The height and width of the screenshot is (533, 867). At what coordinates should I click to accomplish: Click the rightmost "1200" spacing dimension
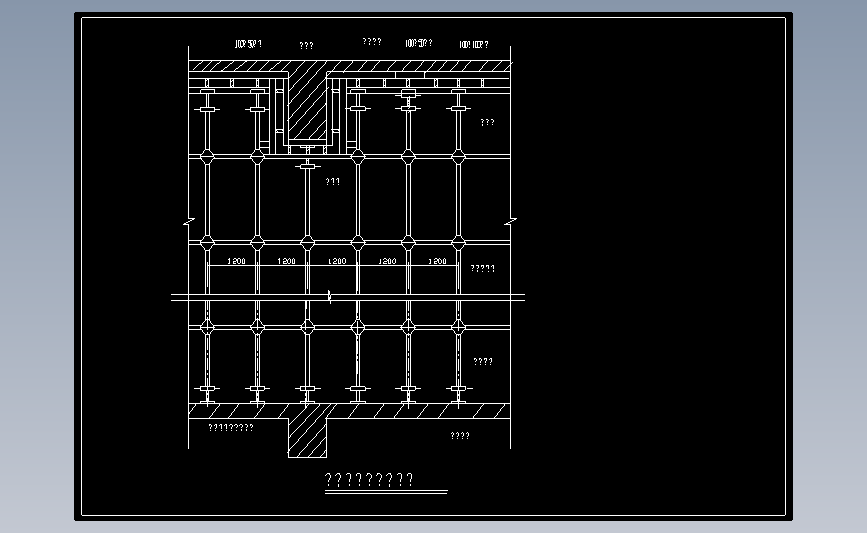(x=437, y=261)
